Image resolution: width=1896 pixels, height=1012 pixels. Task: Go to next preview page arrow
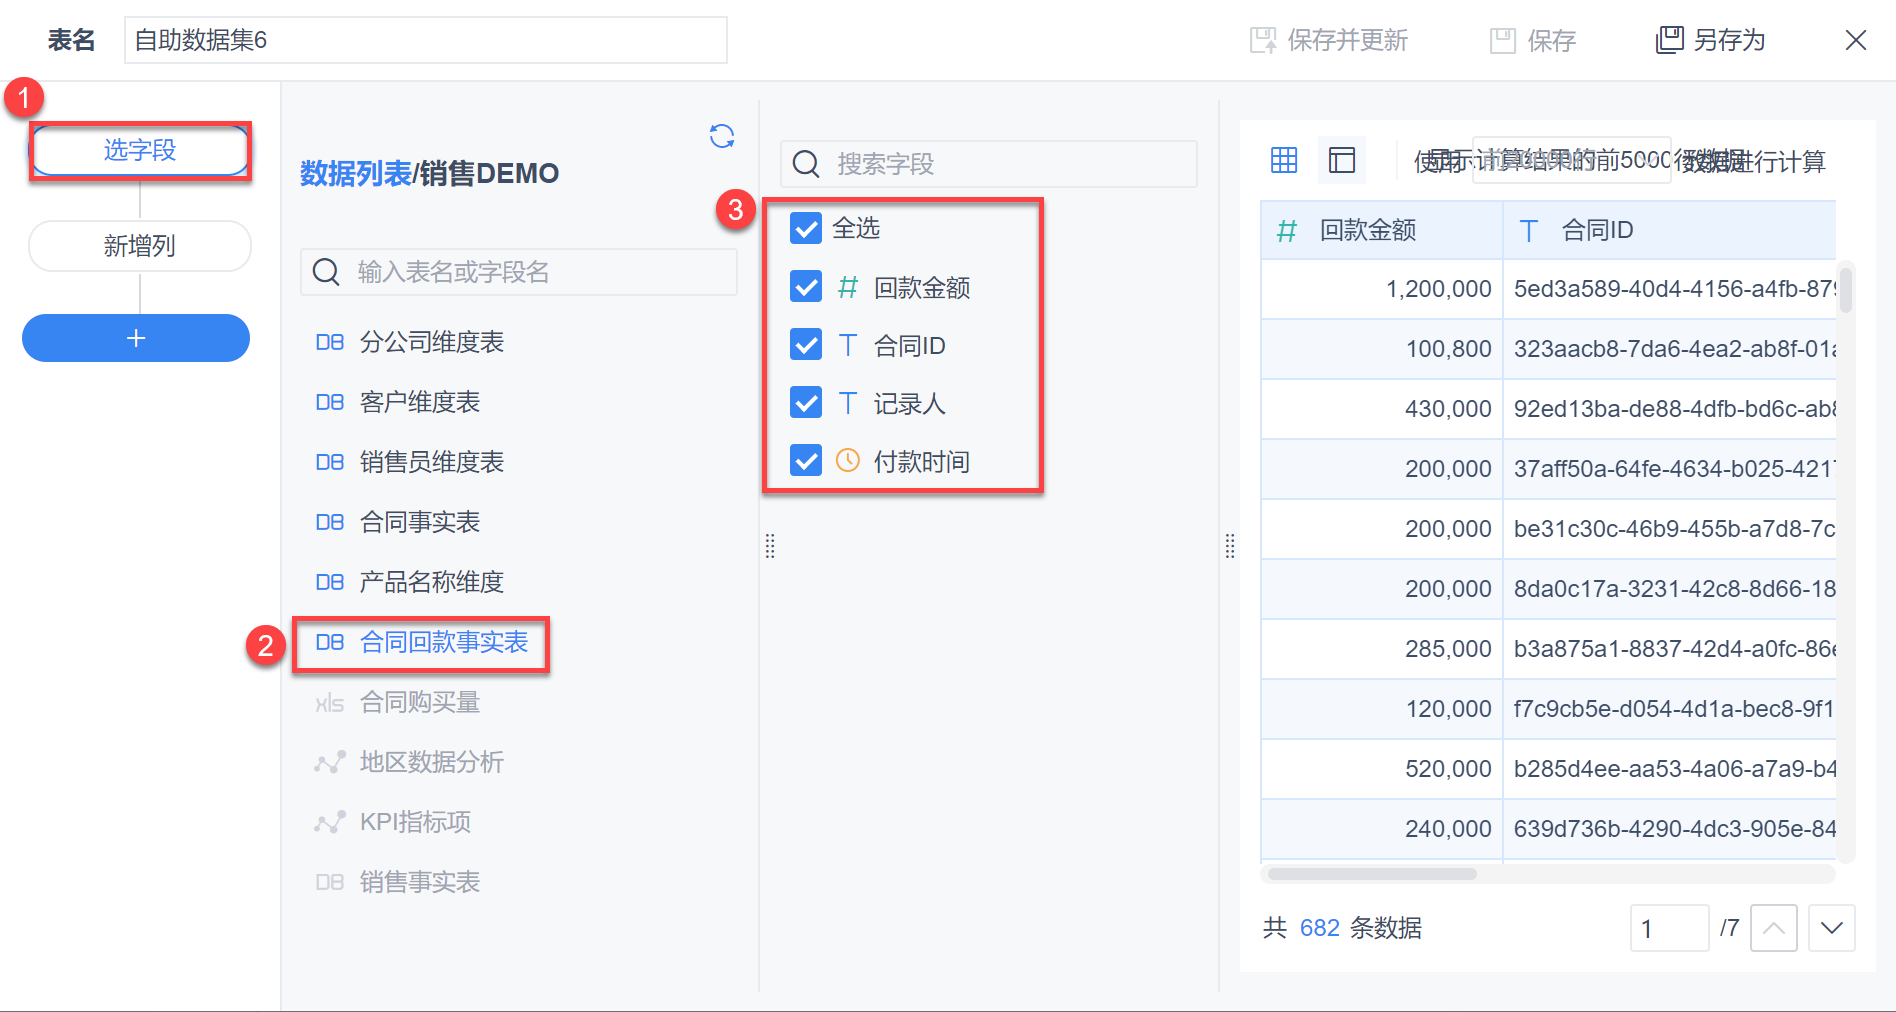pyautogui.click(x=1832, y=928)
